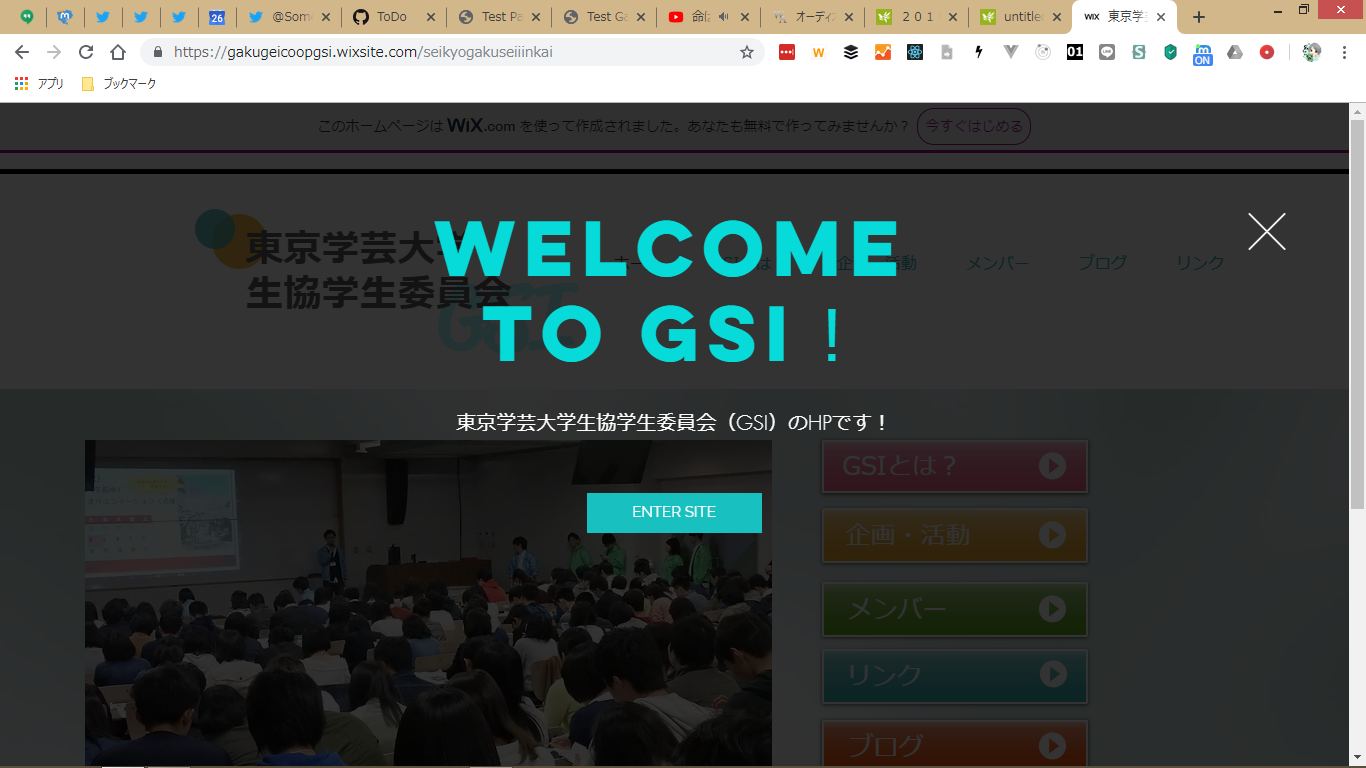Click the React developer tools extension icon
The width and height of the screenshot is (1366, 768).
tap(915, 52)
